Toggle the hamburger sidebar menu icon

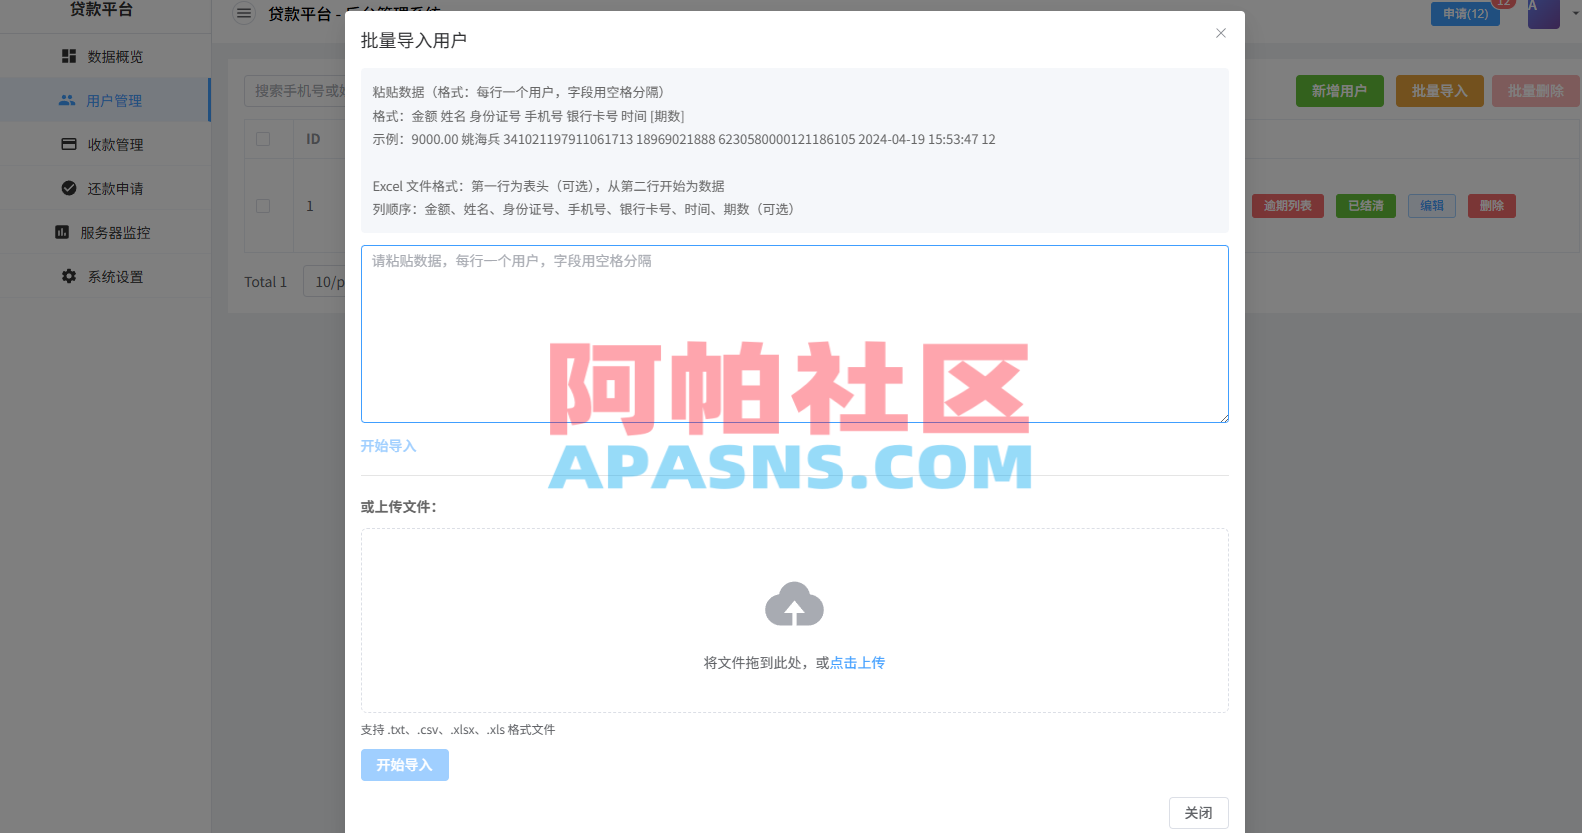click(x=244, y=13)
